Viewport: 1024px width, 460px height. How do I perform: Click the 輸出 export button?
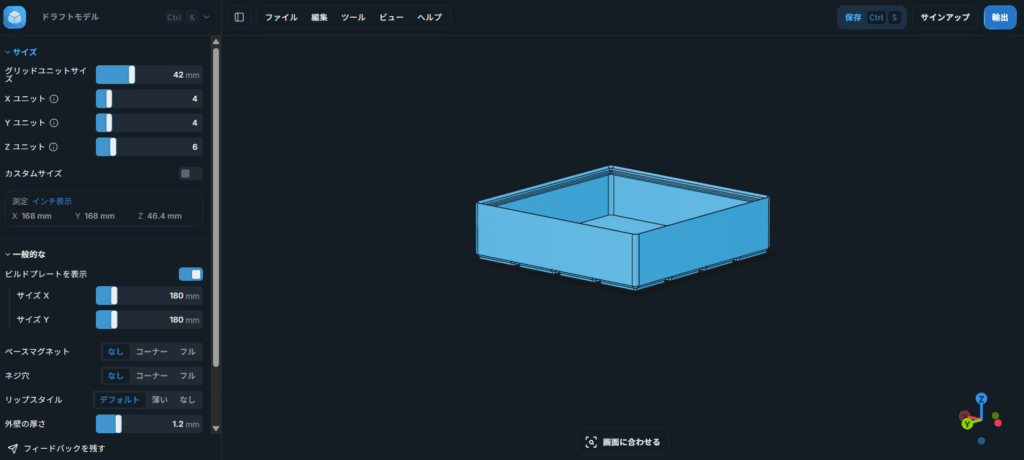[x=1000, y=18]
